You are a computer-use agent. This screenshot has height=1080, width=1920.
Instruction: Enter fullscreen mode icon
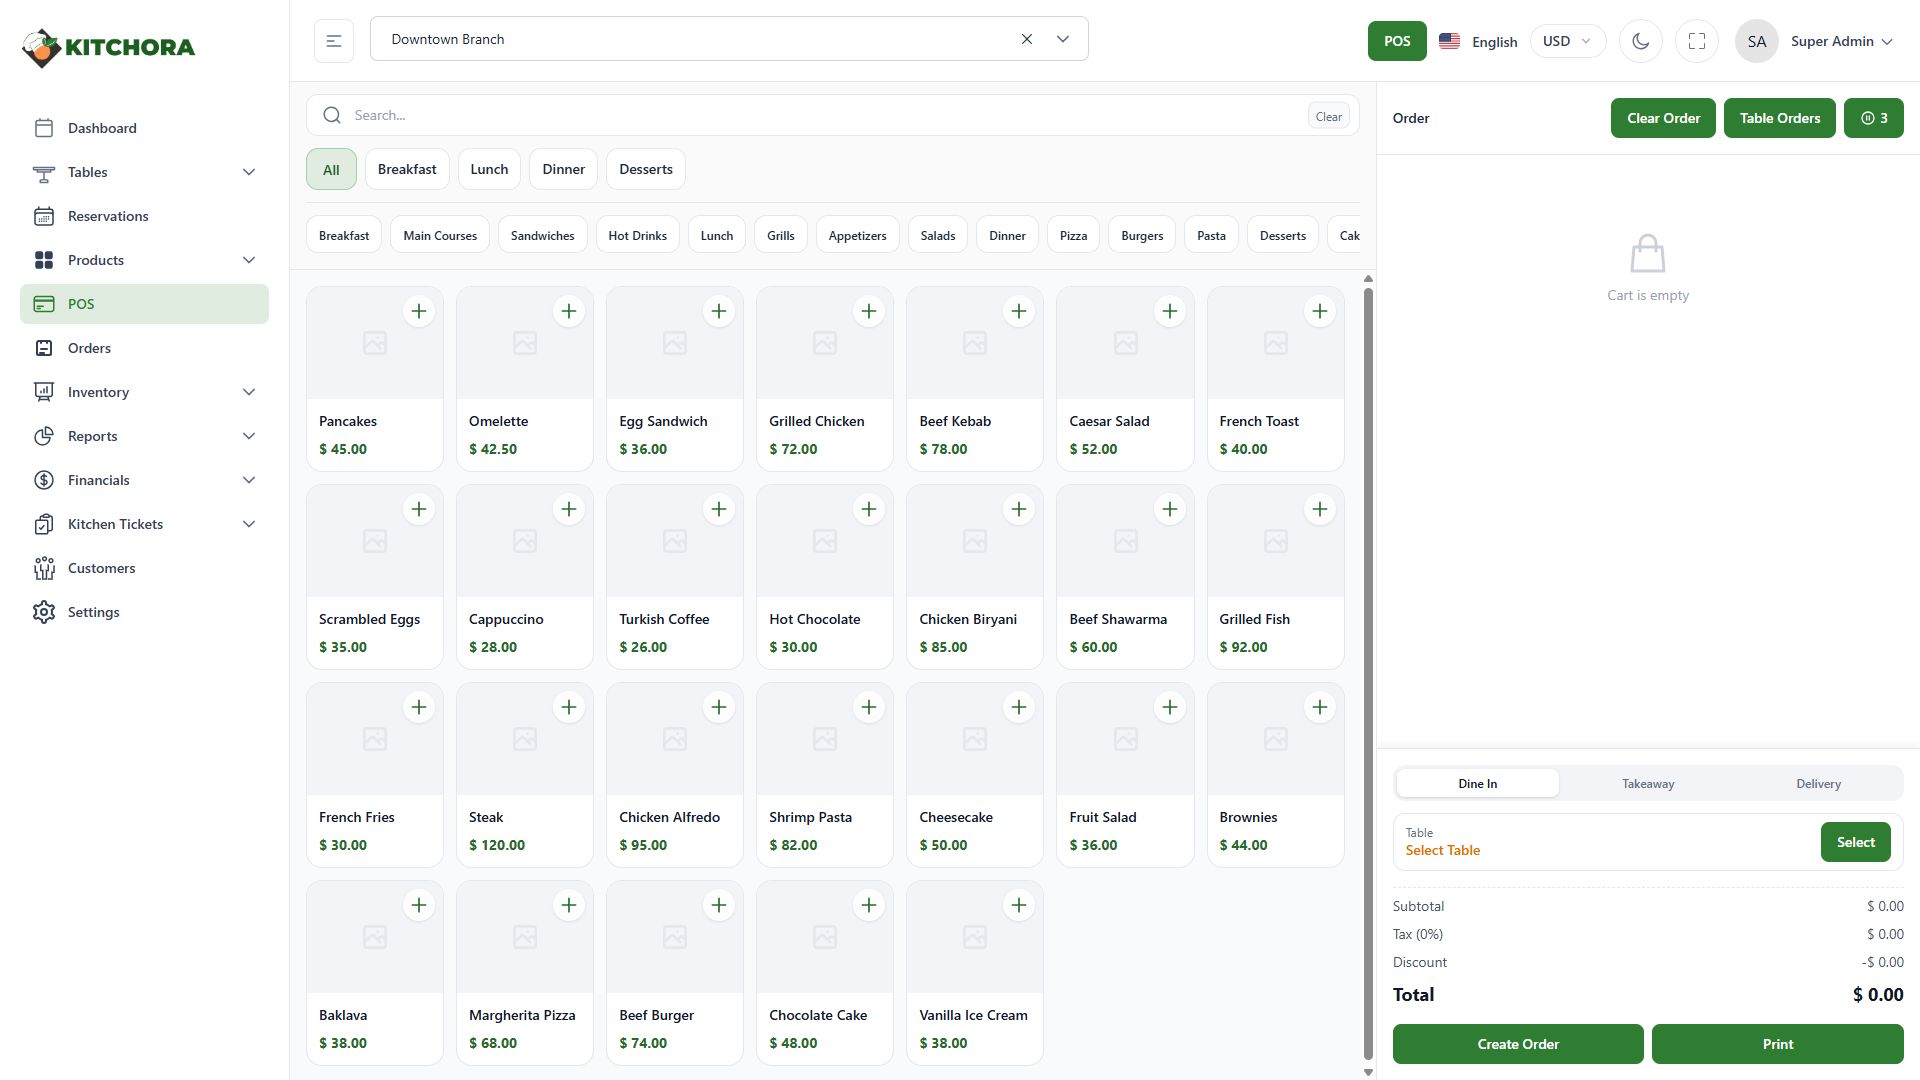[x=1696, y=41]
